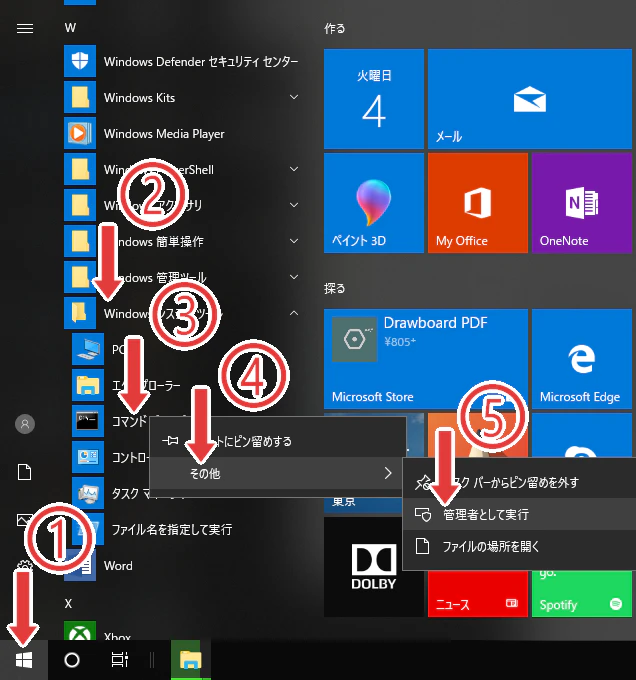The image size is (636, 680).
Task: Click the Cortana circle icon on taskbar
Action: [x=72, y=660]
